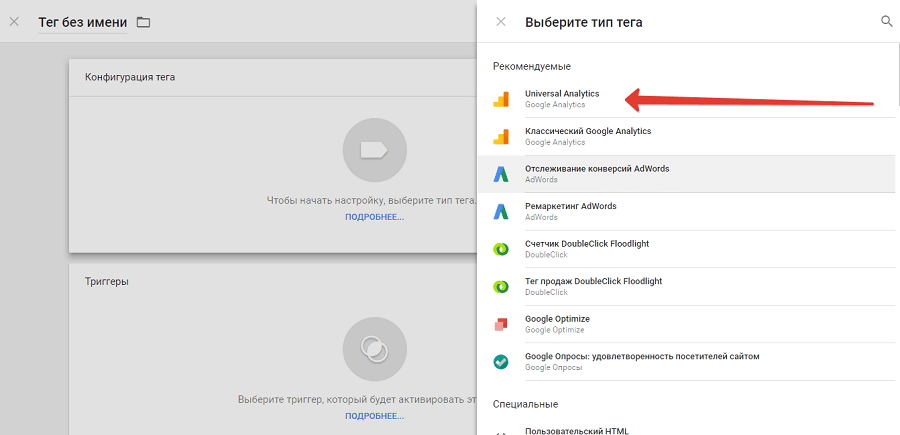This screenshot has width=900, height=435.
Task: Click the Universal Analytics icon
Action: (x=501, y=98)
